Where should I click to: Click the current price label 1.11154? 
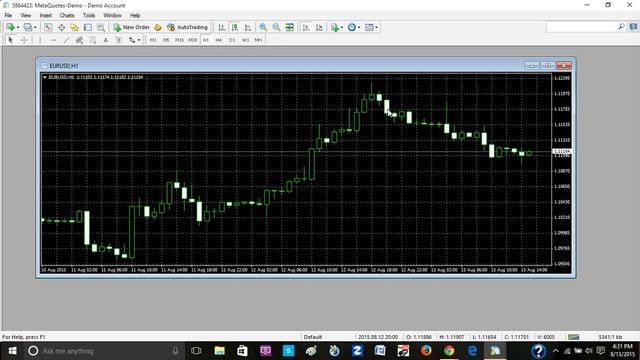(x=562, y=151)
